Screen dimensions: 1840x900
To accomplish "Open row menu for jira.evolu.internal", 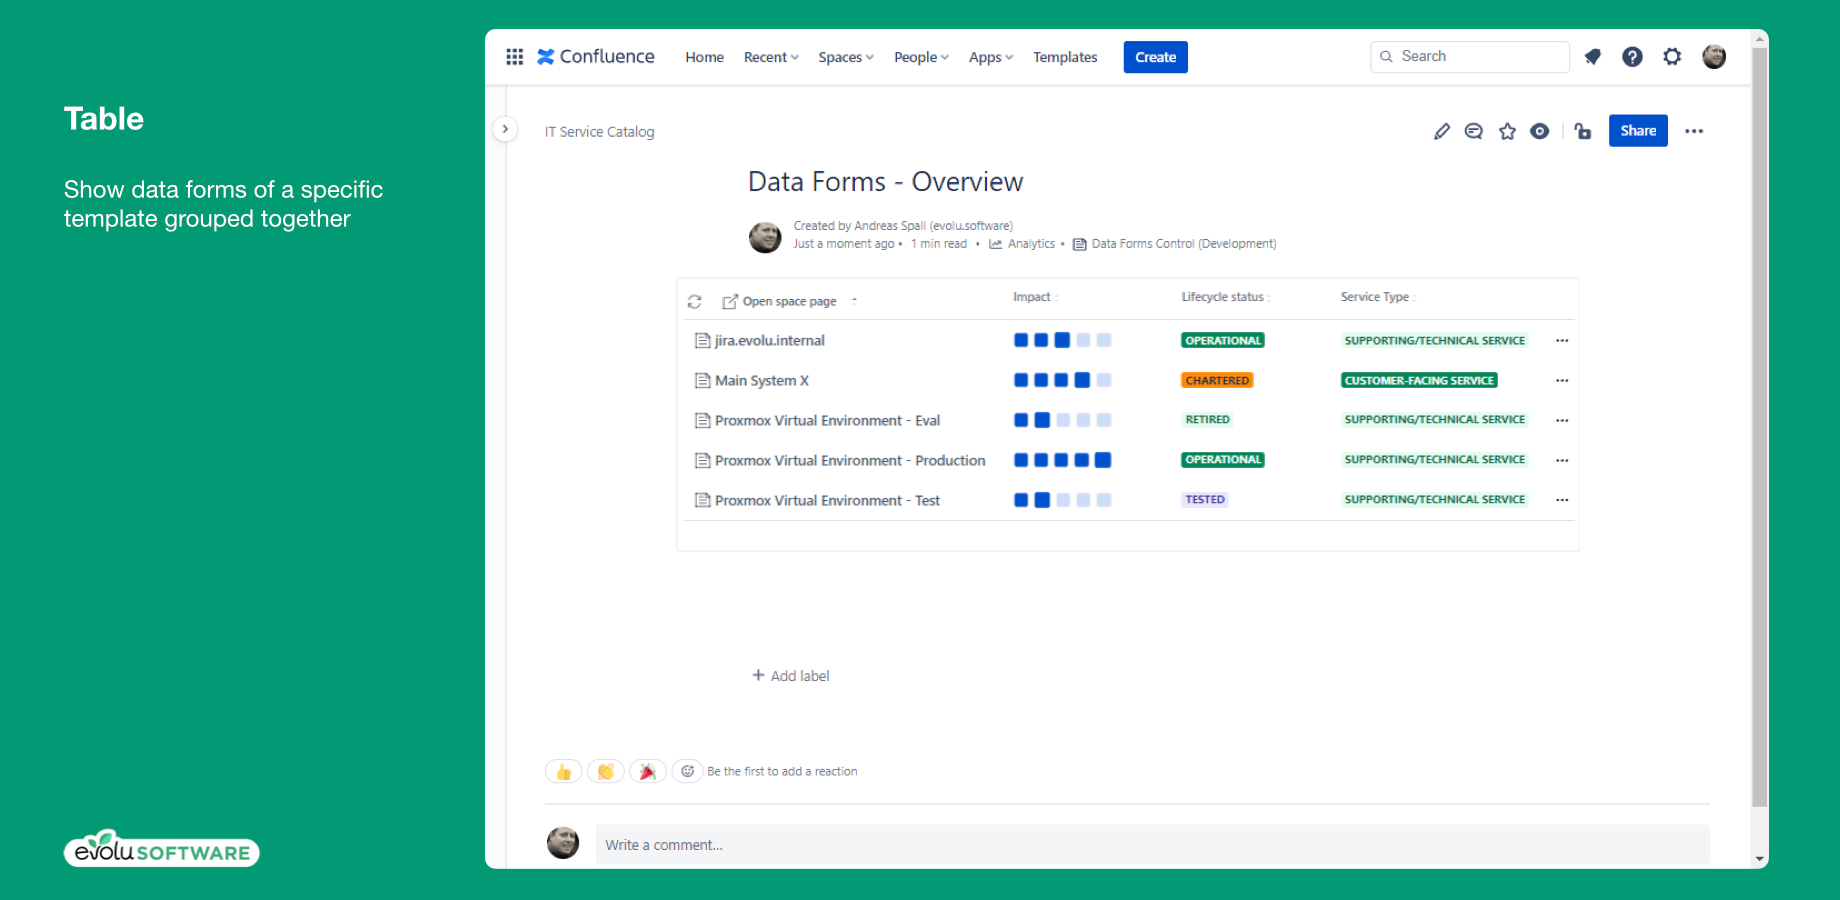I will click(x=1562, y=341).
